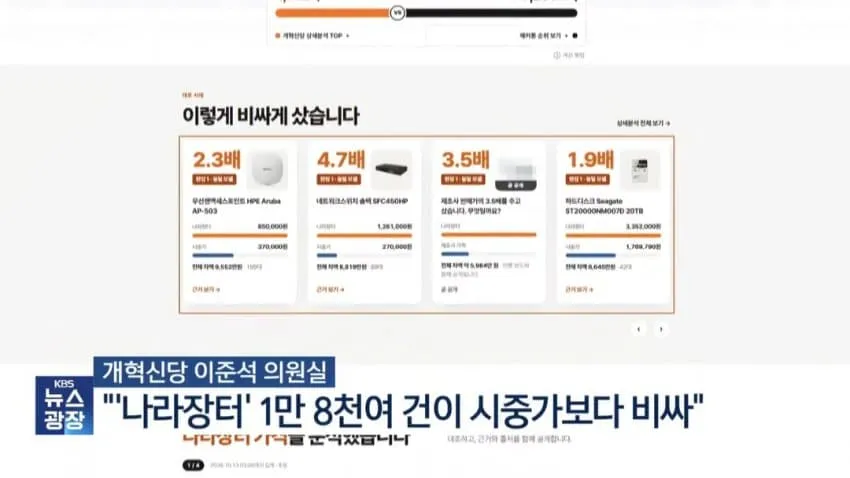850x478 pixels.
Task: Click the orange badge under 2.3배
Action: [x=214, y=179]
